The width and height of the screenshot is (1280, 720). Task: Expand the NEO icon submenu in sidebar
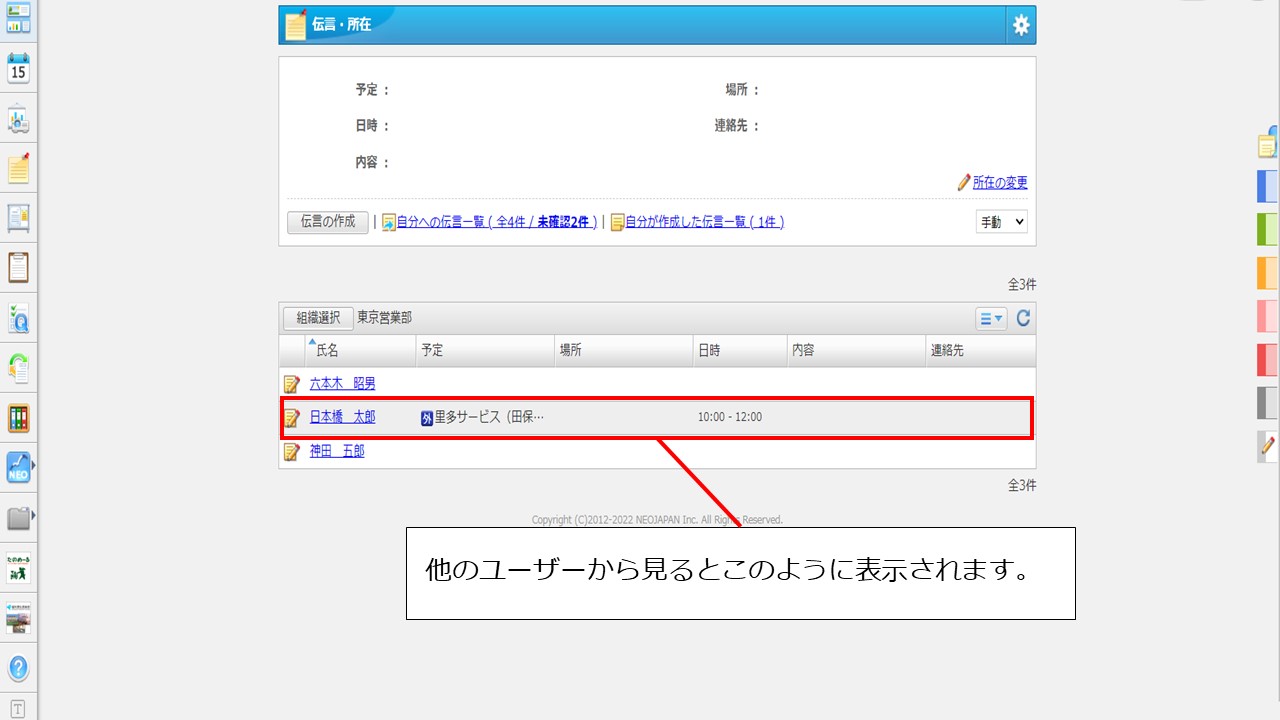point(33,466)
